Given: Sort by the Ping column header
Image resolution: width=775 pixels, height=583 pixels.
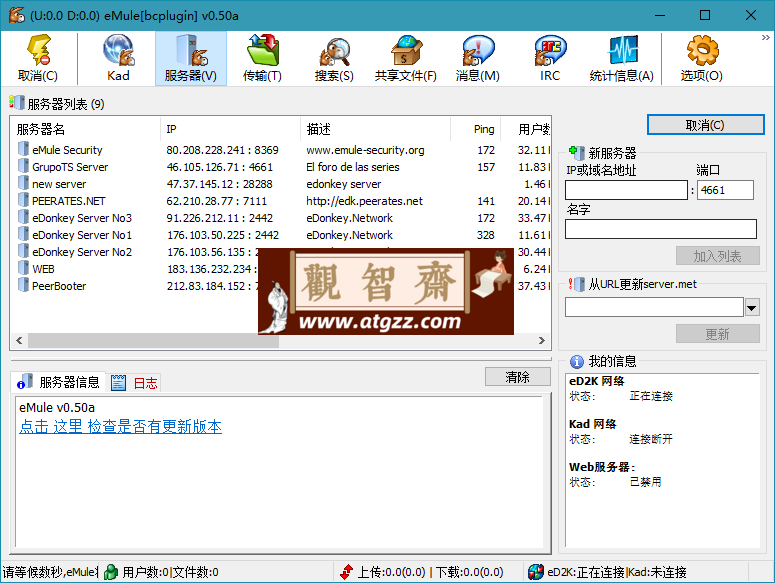Looking at the screenshot, I should (476, 129).
